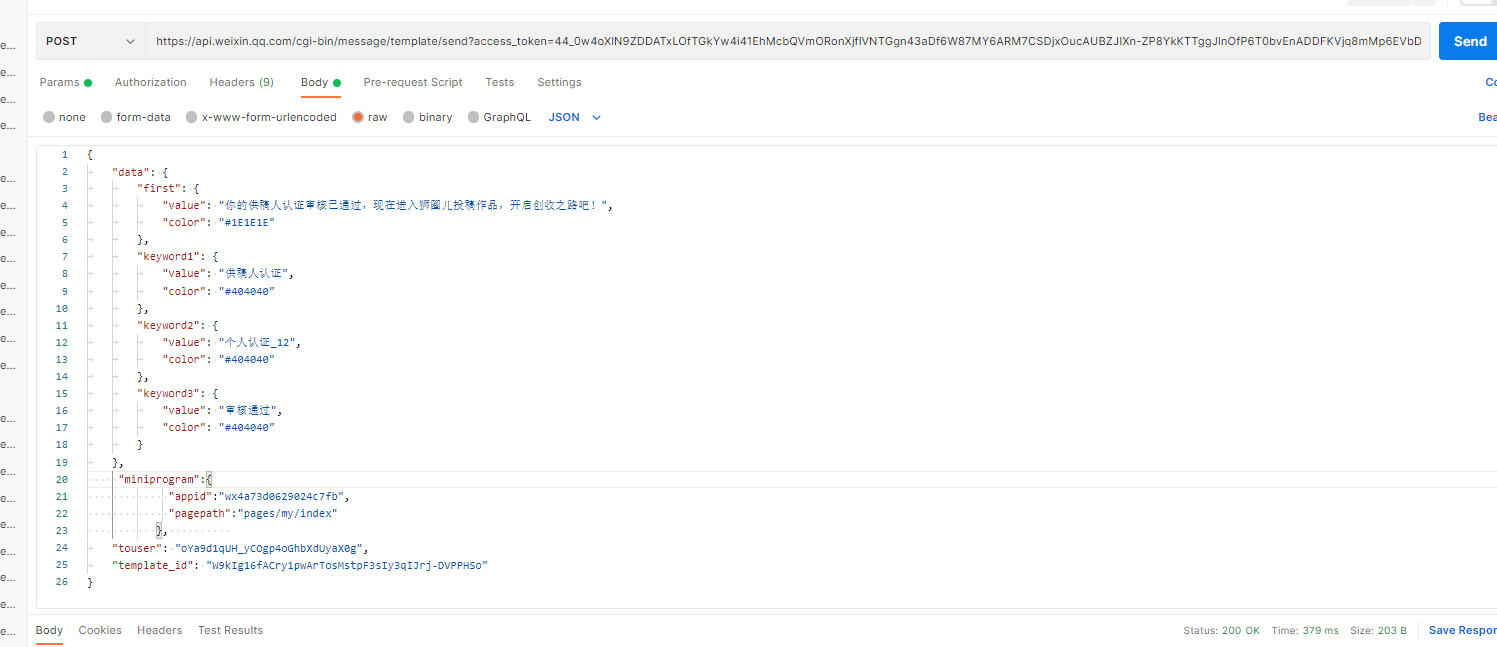Select the binary body type
1497x647 pixels.
(x=428, y=117)
